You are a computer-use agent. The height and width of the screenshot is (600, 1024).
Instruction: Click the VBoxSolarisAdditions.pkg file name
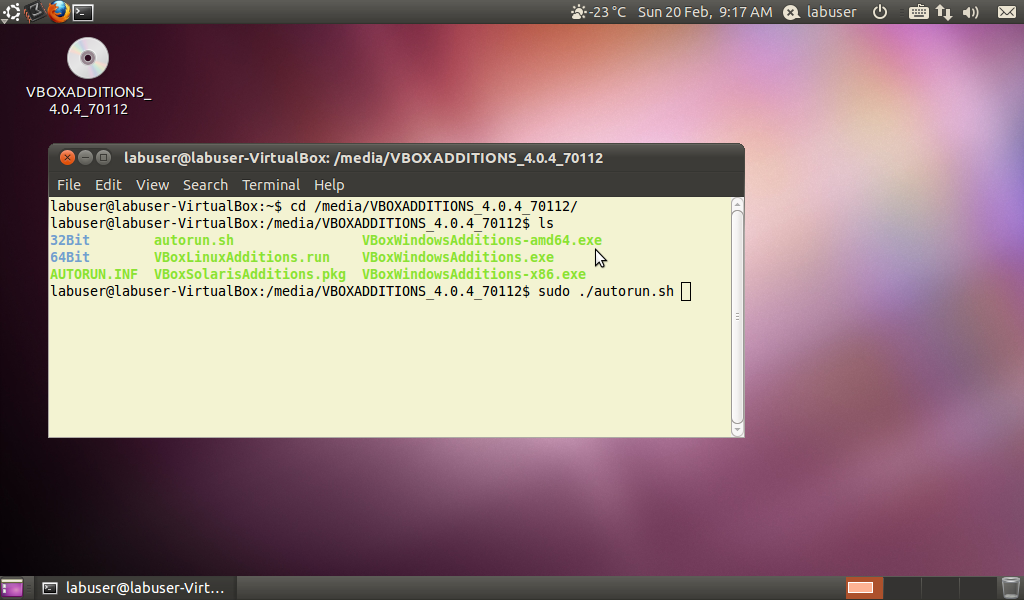249,274
